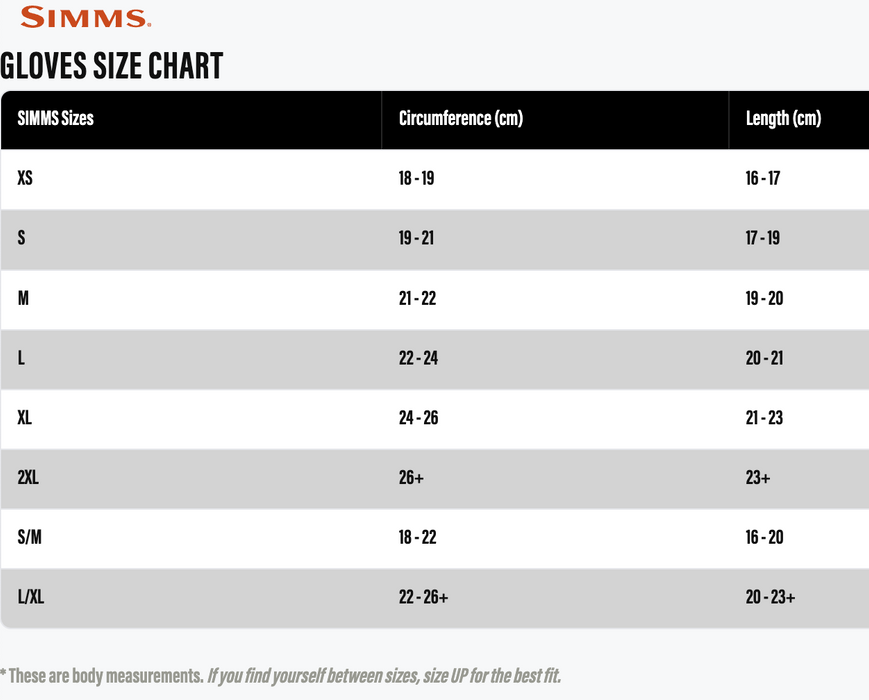869x700 pixels.
Task: Click the XS size row label
Action: click(25, 178)
